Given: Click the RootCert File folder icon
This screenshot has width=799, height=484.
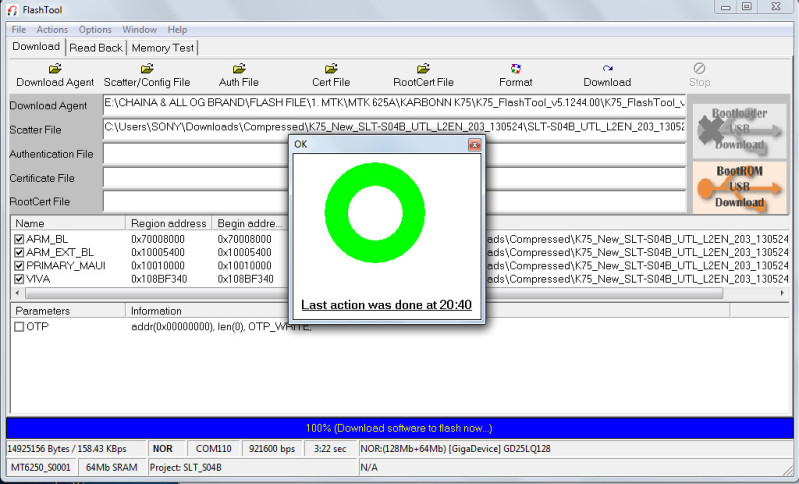Looking at the screenshot, I should coord(423,68).
